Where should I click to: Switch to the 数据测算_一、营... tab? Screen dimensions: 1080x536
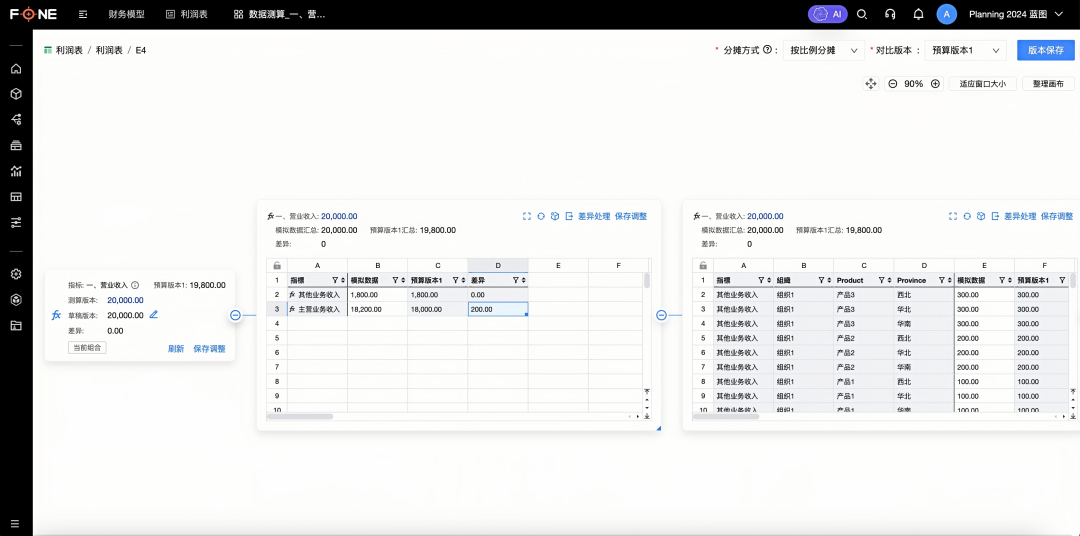(279, 14)
